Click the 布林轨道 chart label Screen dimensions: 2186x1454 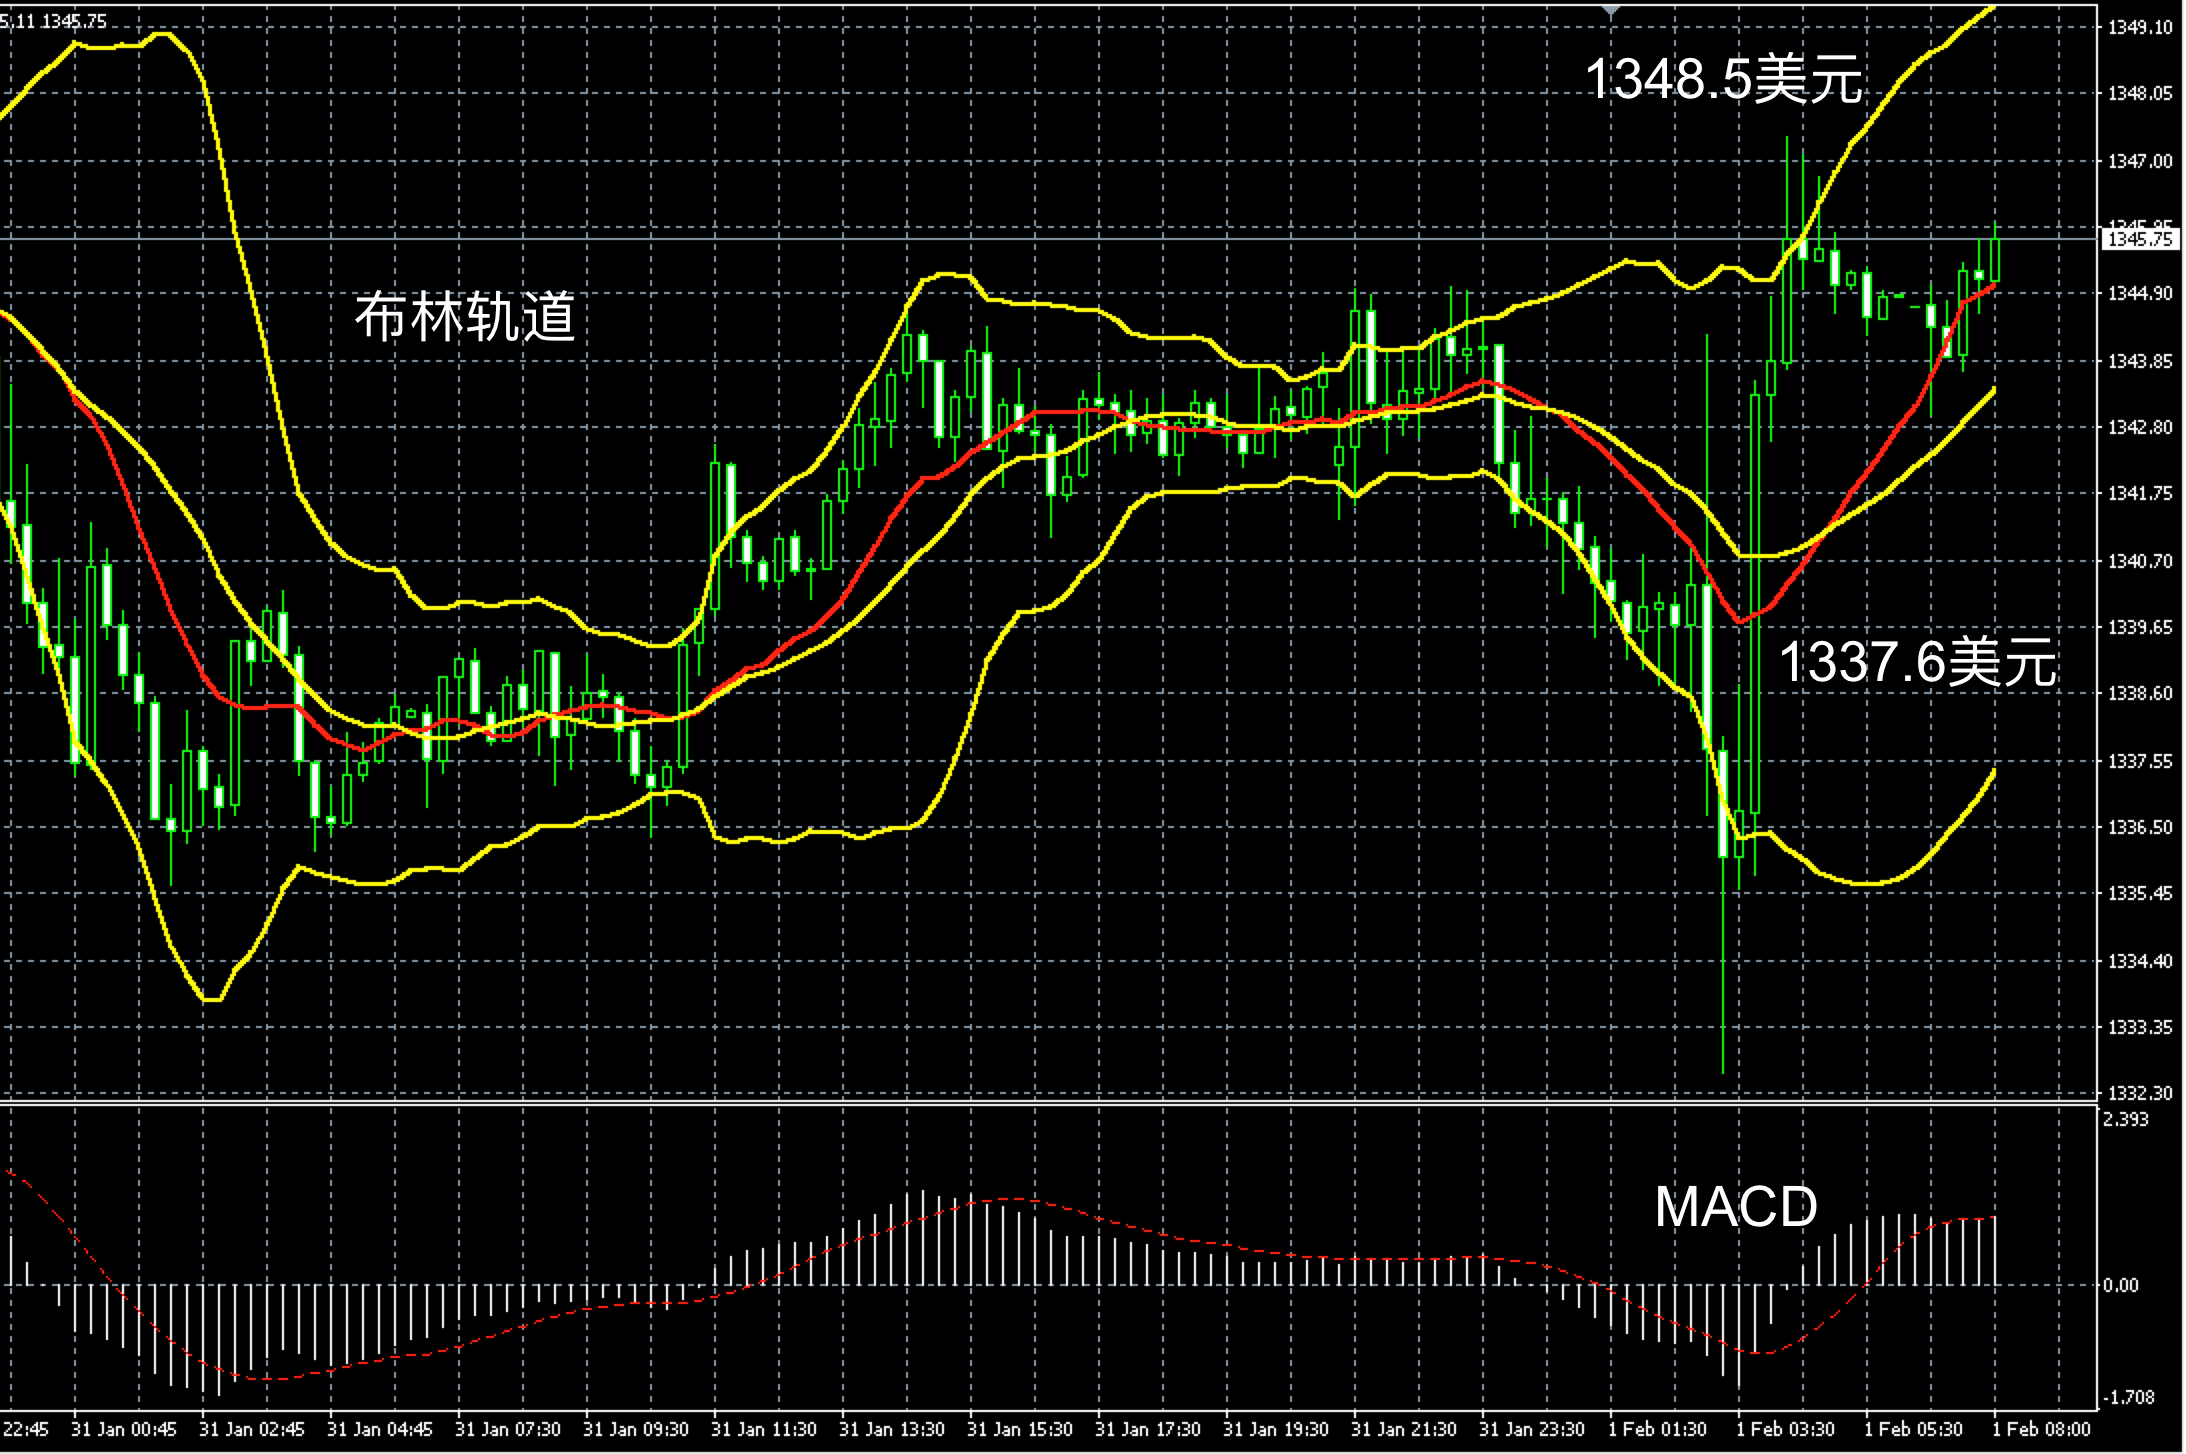click(x=465, y=317)
